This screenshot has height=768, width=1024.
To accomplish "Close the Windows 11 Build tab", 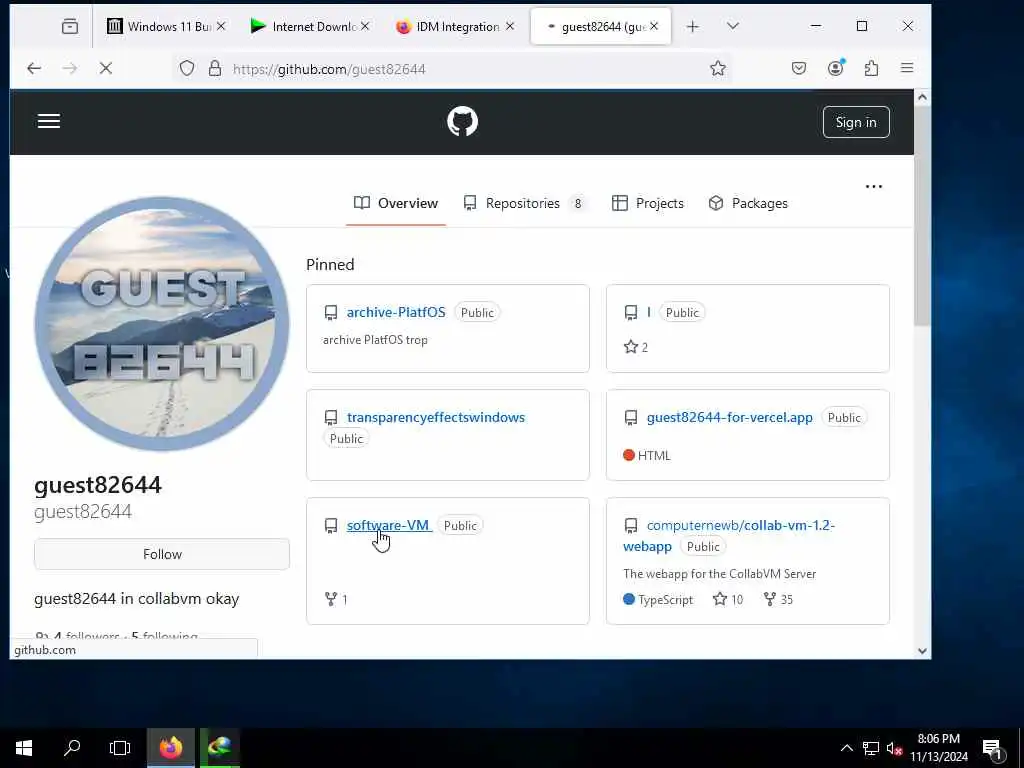I will 221,26.
